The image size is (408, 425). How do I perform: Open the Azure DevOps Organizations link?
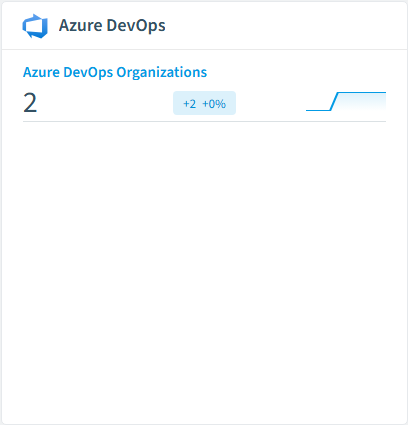pos(115,72)
